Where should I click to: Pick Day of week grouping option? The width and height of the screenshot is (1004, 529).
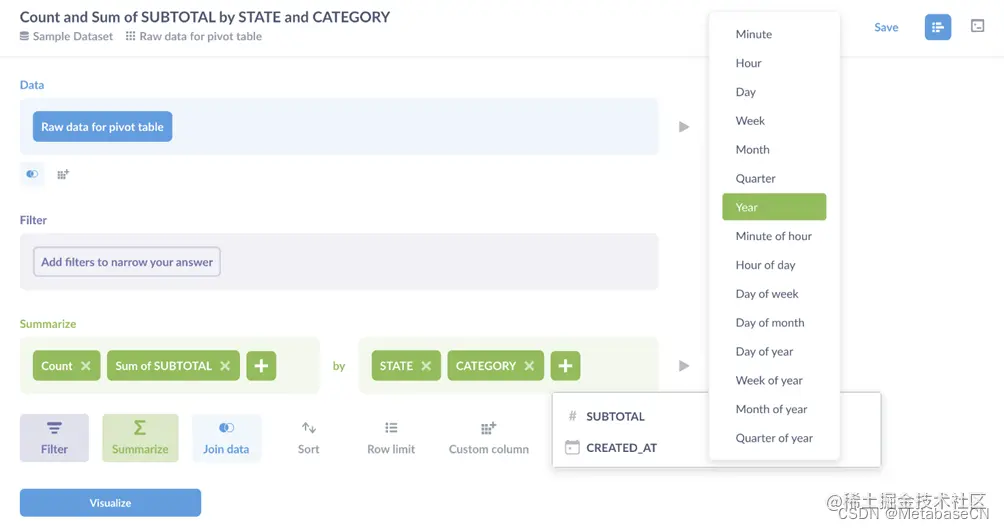(767, 294)
